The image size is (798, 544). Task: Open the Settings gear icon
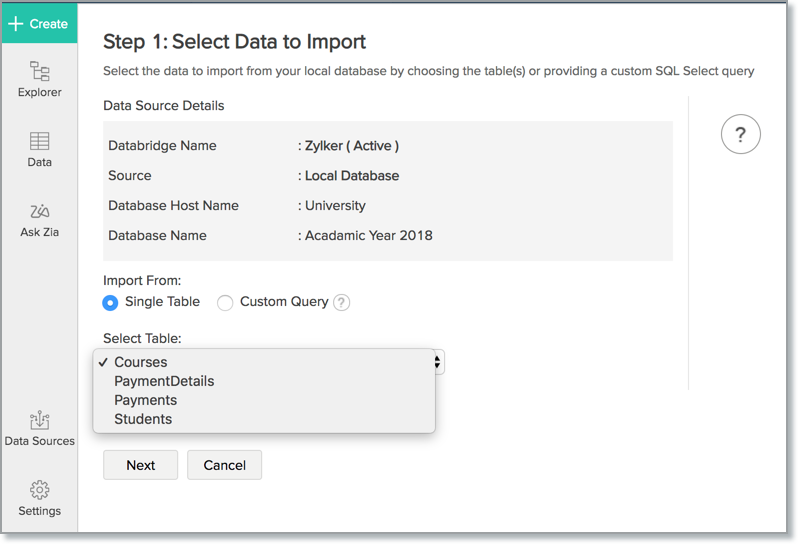(39, 491)
